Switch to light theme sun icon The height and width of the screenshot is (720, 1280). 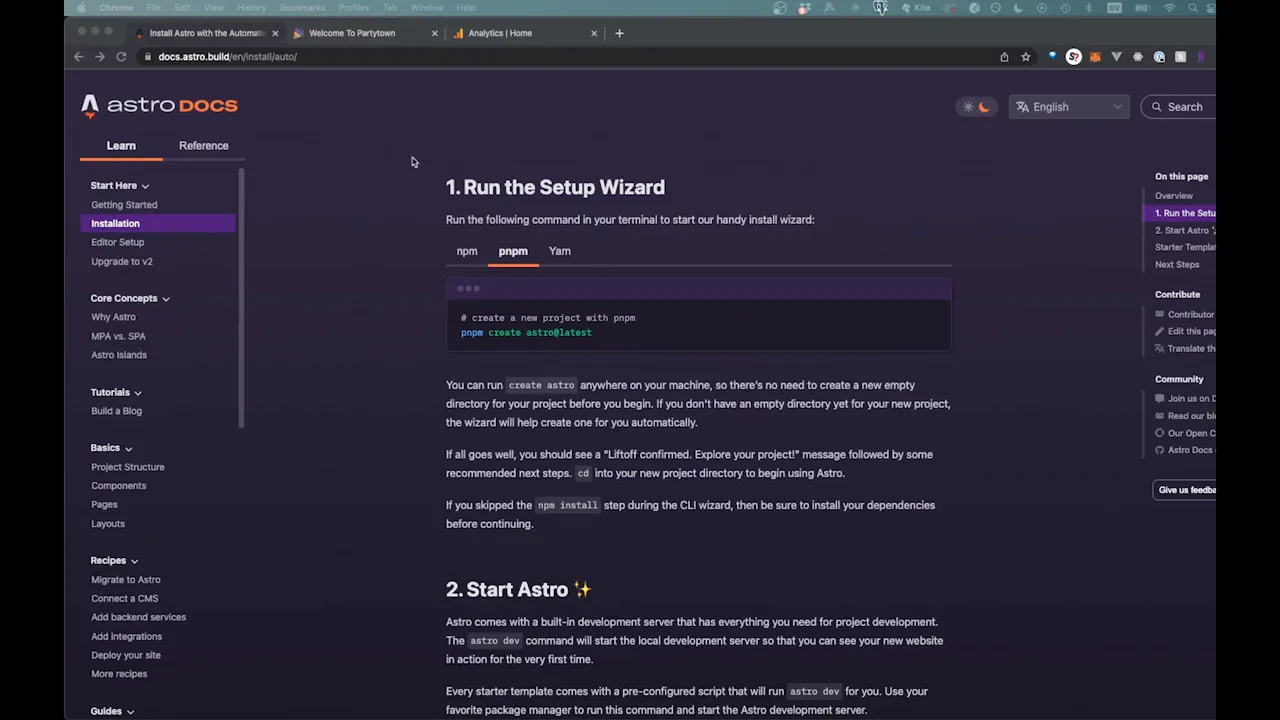coord(968,107)
